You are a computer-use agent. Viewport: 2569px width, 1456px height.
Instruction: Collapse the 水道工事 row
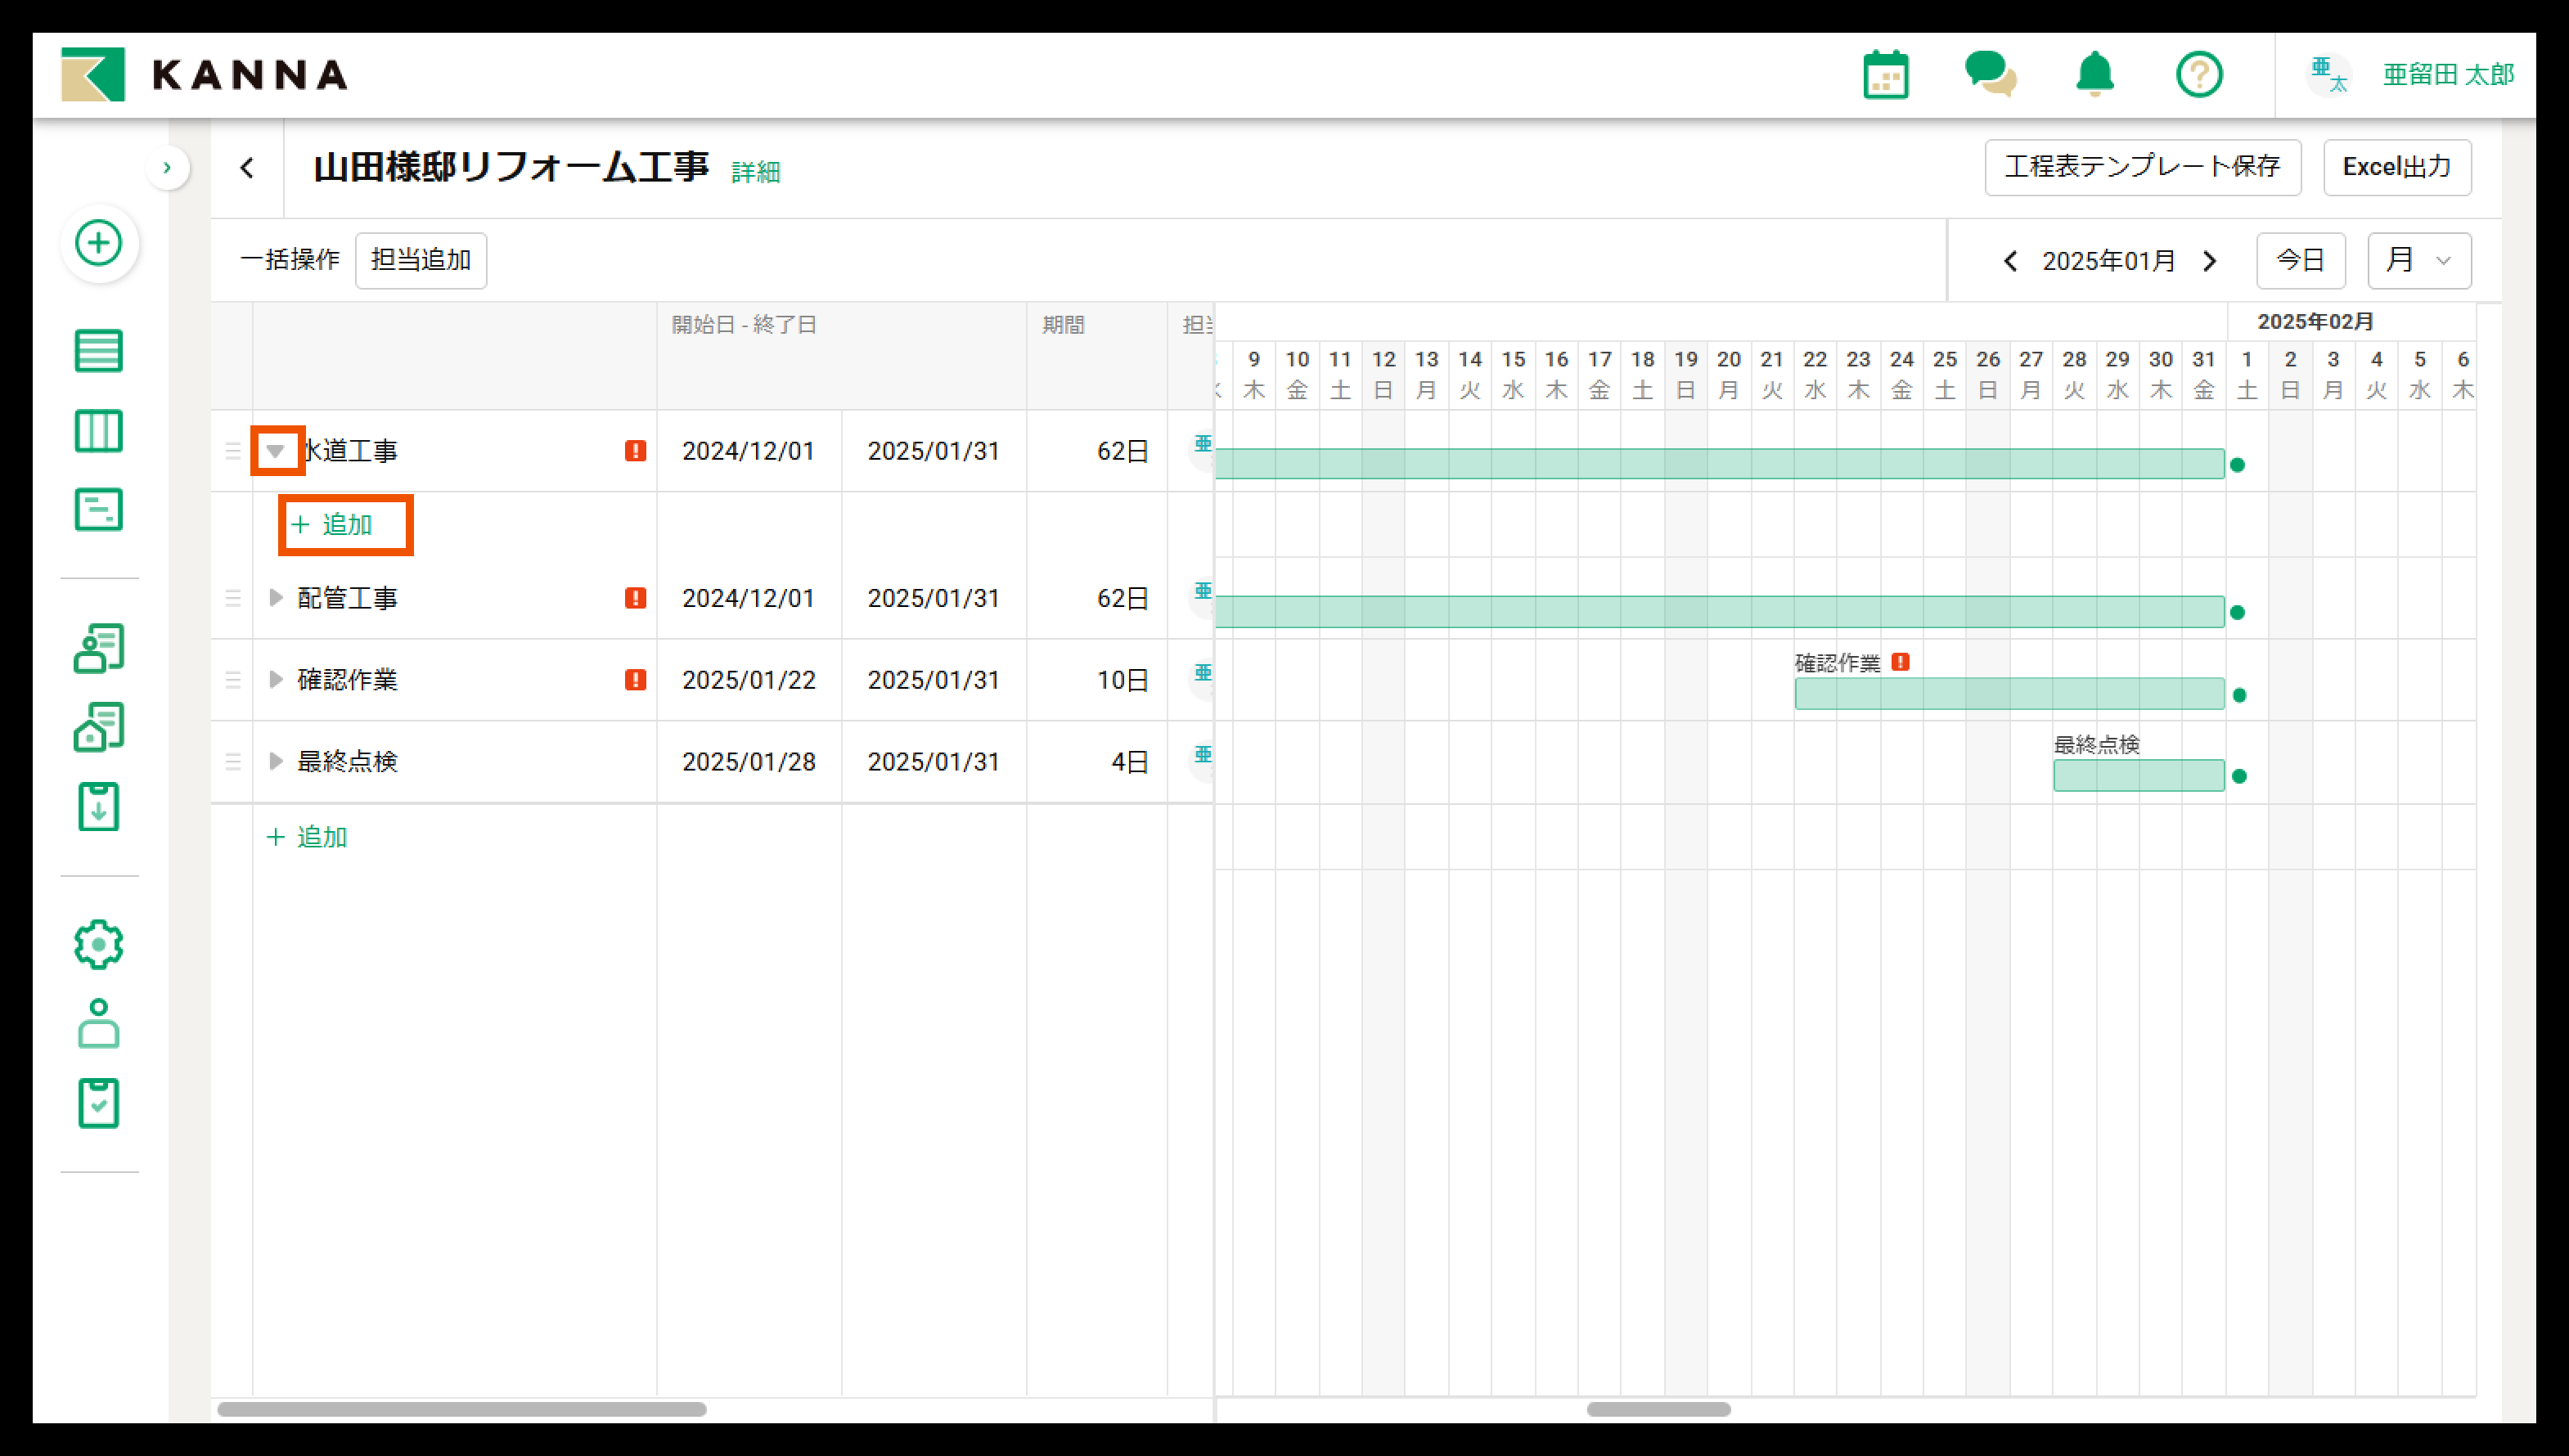click(276, 451)
